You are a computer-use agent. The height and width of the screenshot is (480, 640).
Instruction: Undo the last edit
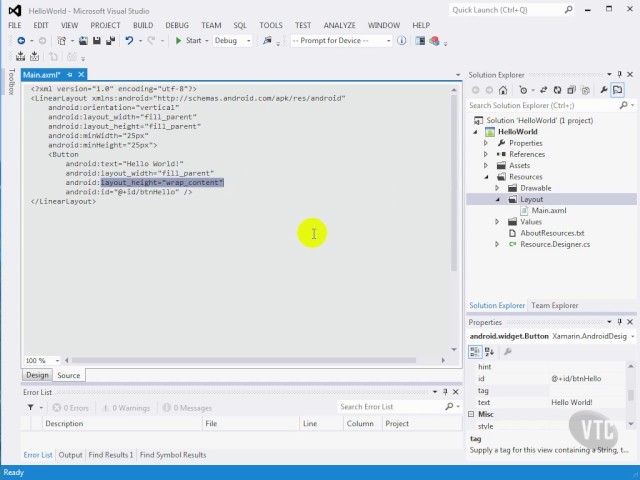(129, 40)
